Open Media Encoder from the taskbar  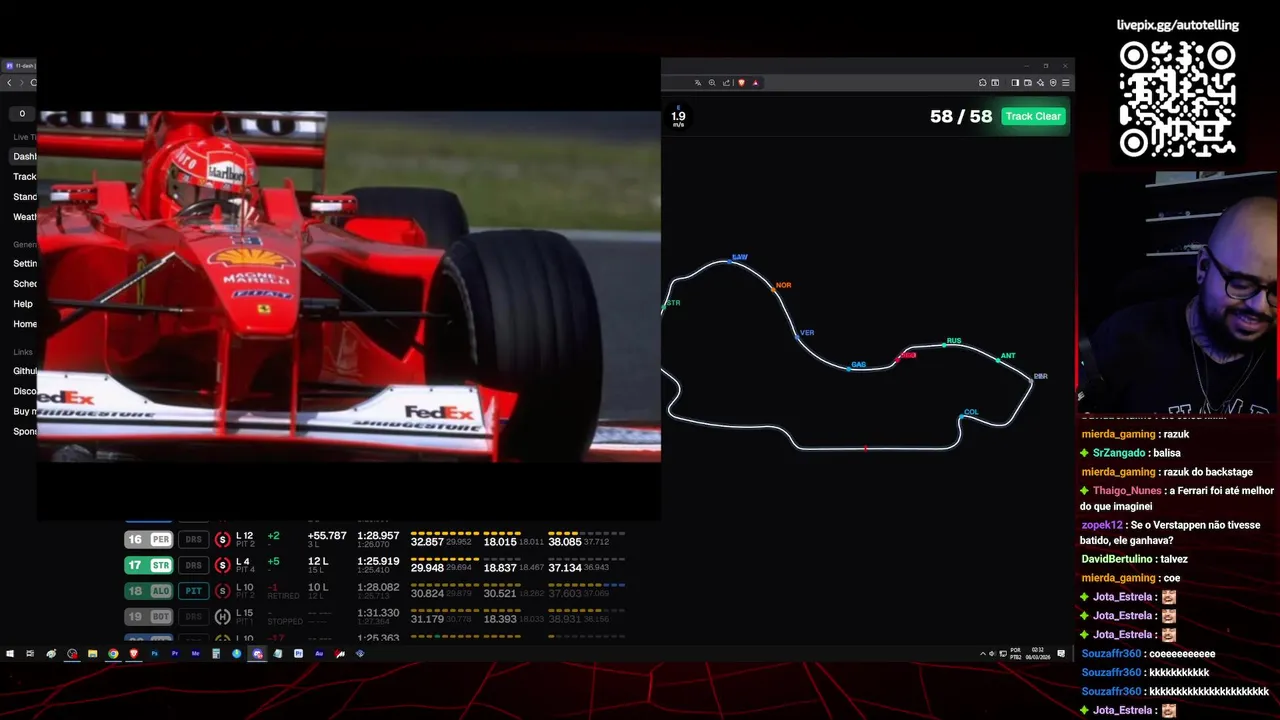click(x=195, y=654)
